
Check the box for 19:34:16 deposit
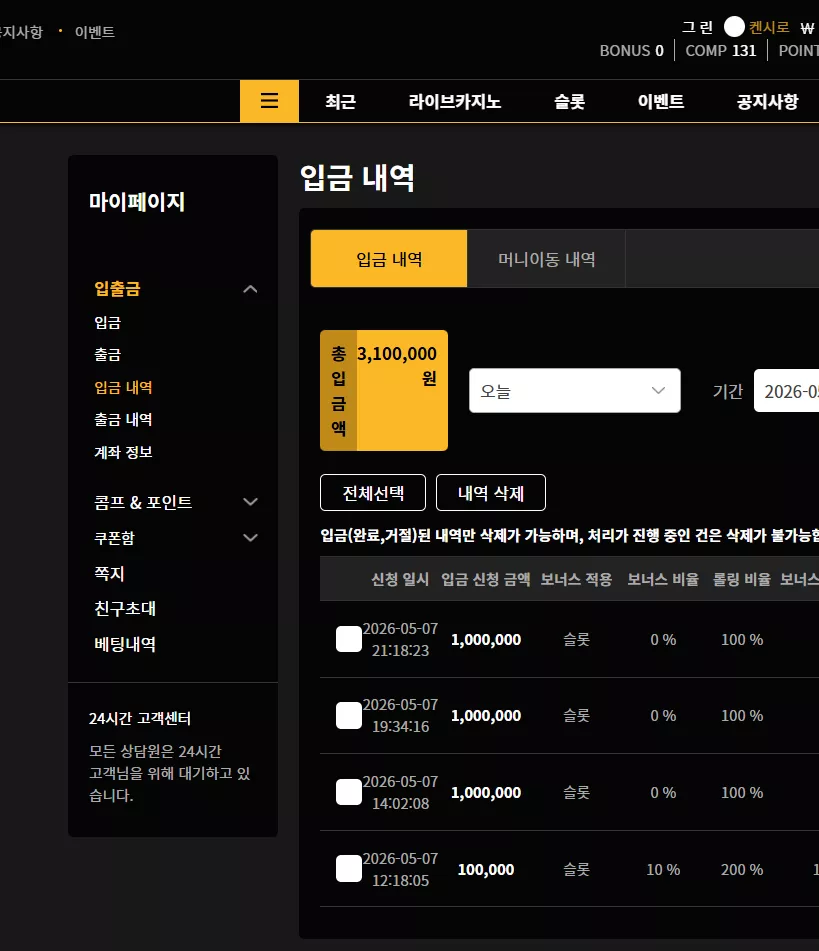coord(349,716)
